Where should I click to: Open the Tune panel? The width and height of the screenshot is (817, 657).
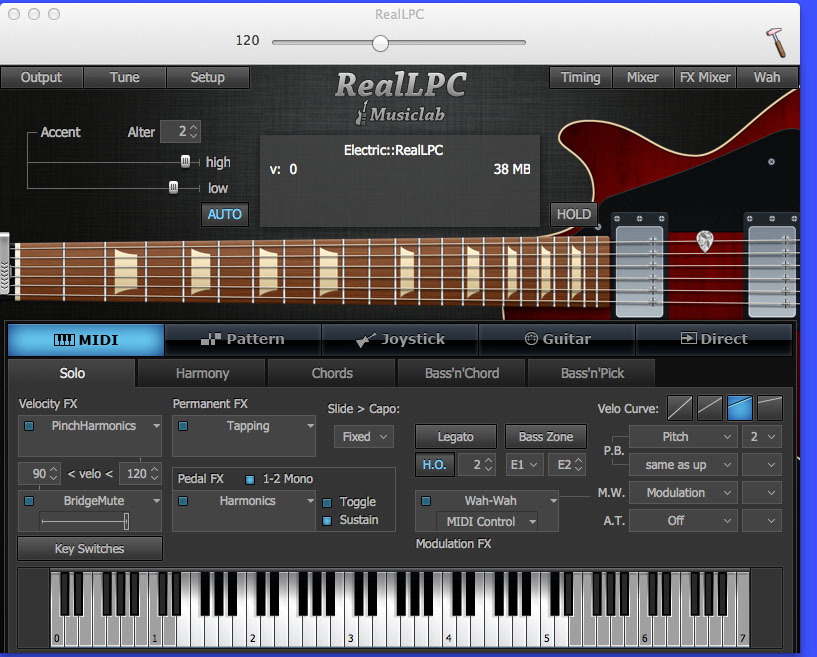coord(125,78)
